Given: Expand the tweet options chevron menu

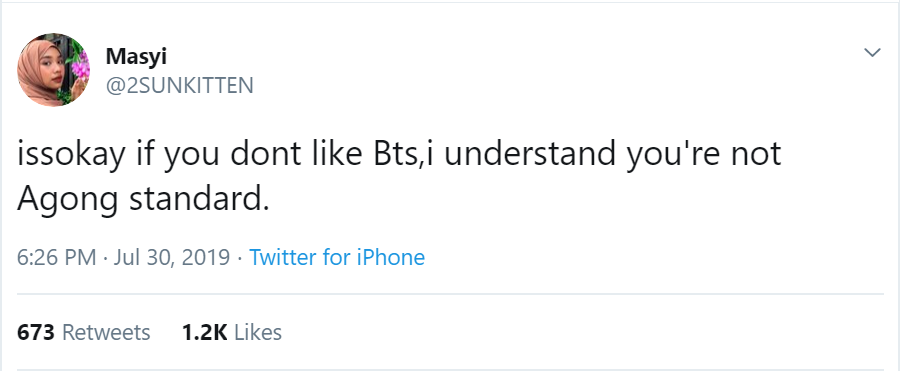Looking at the screenshot, I should [872, 53].
